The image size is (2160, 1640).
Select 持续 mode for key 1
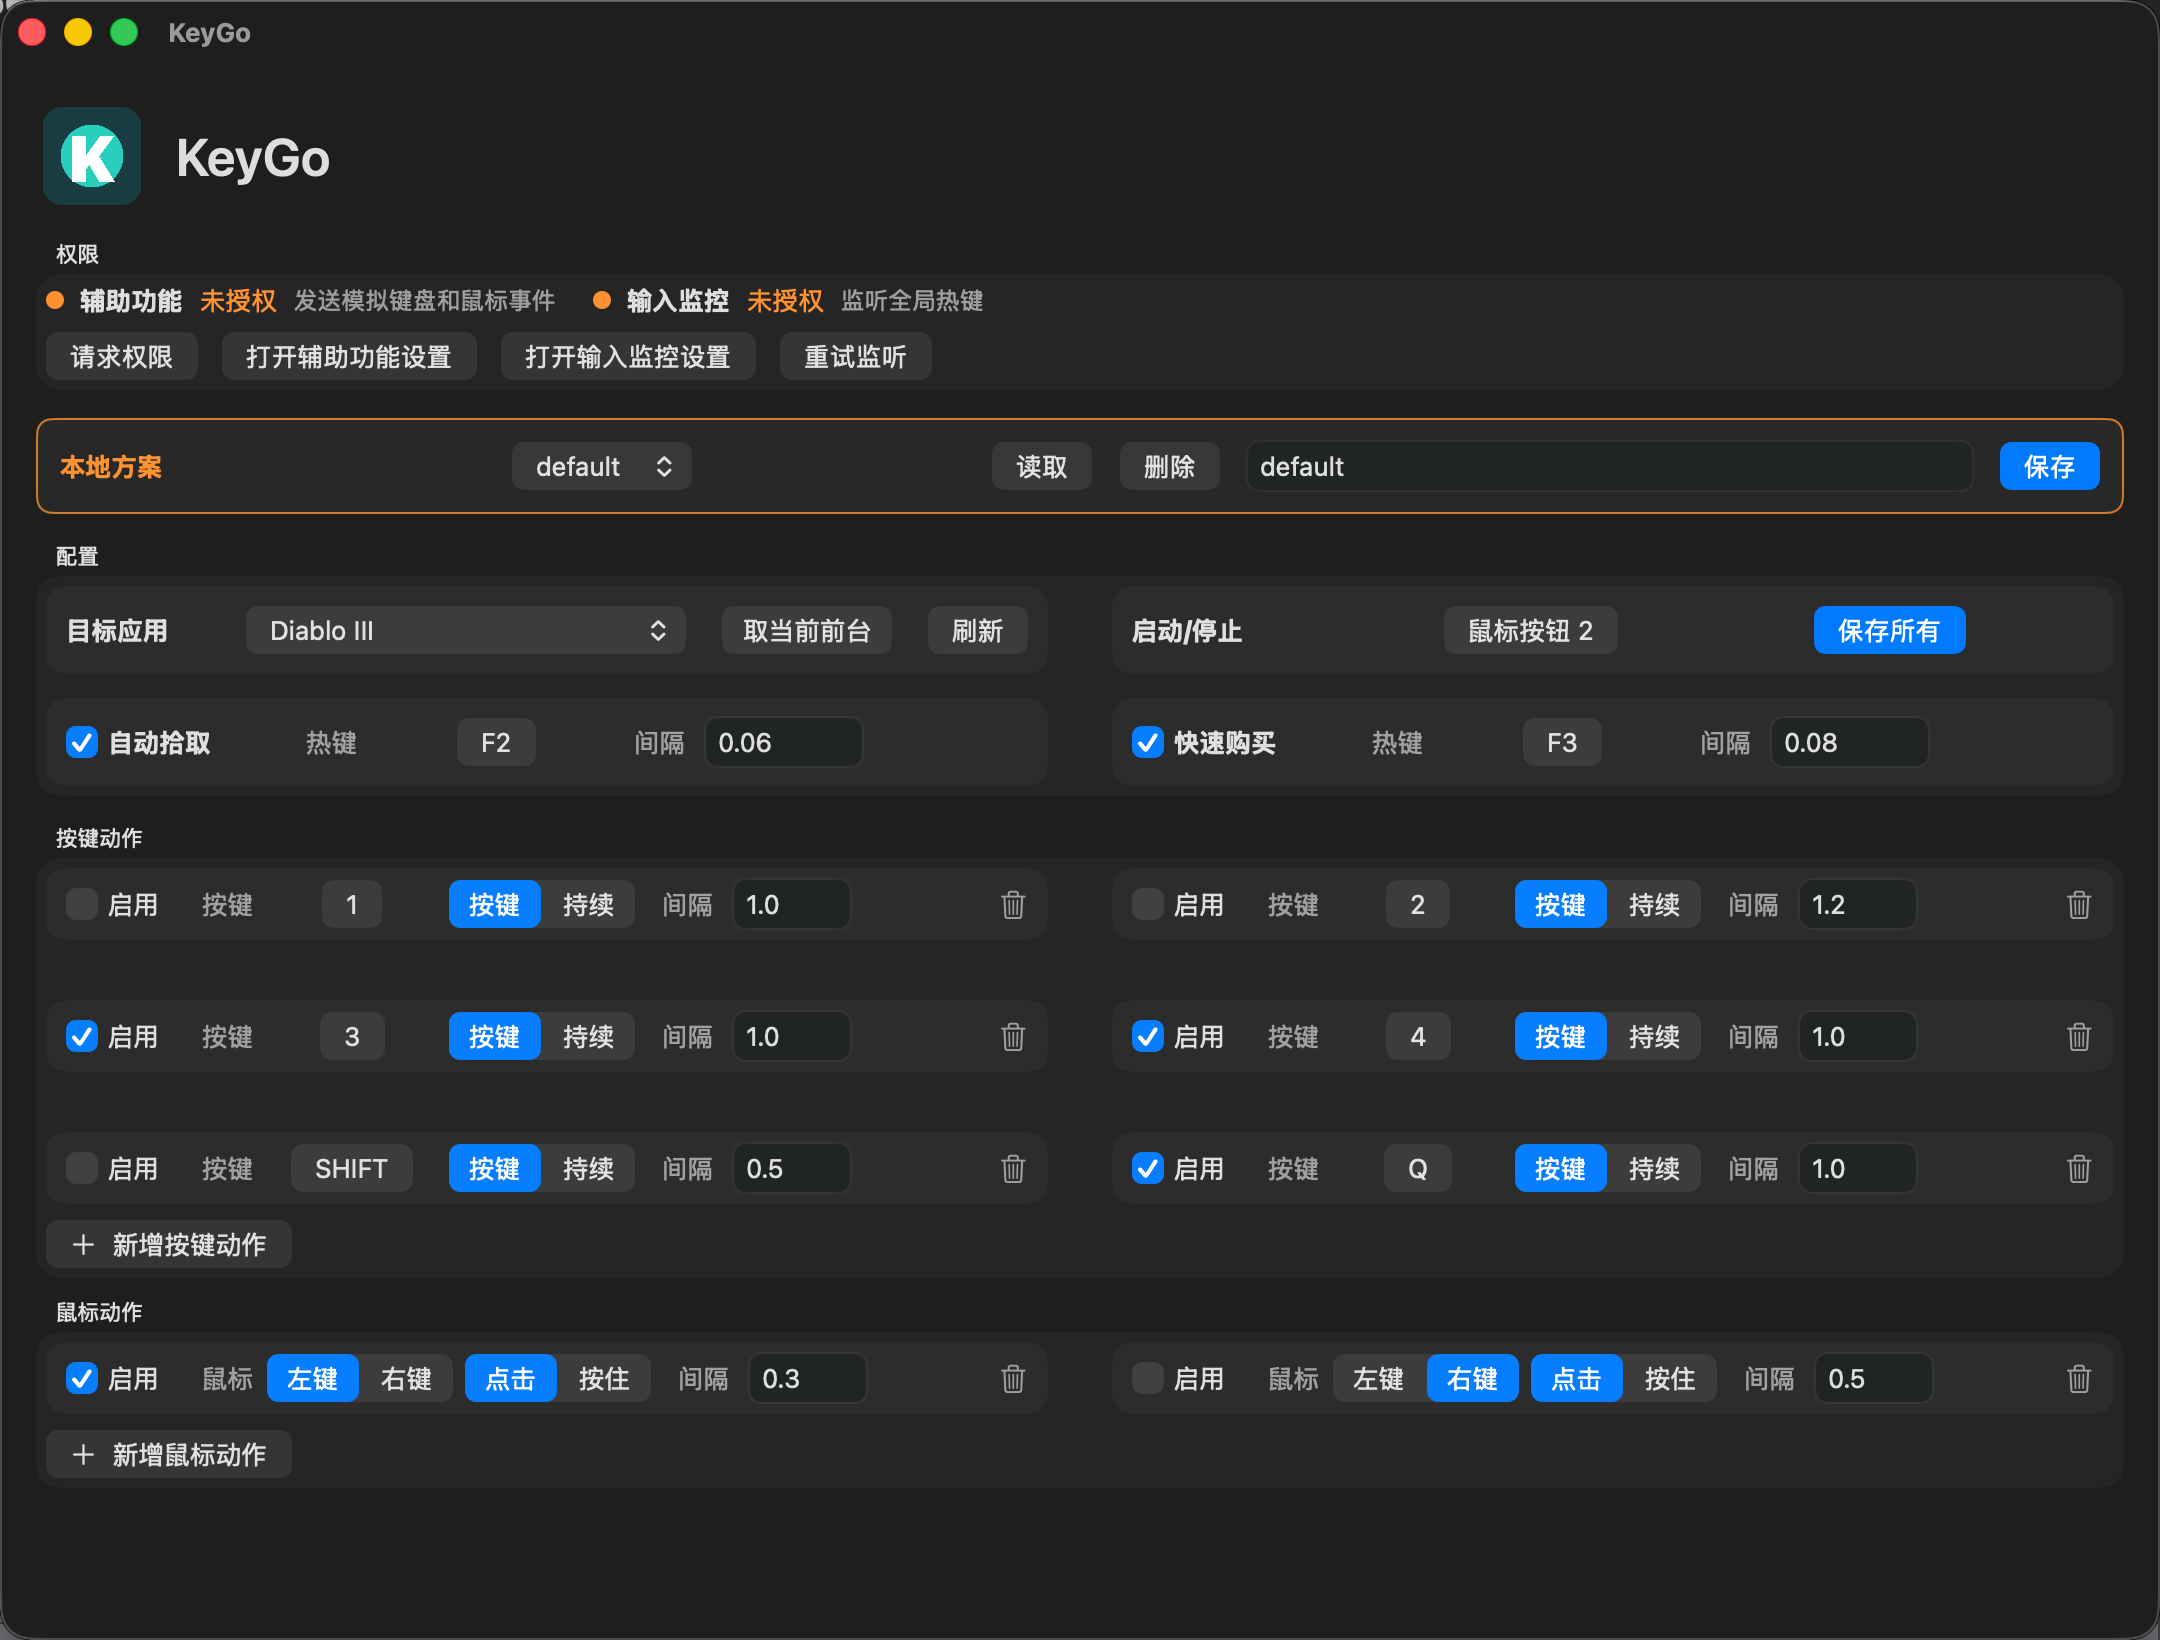pyautogui.click(x=588, y=905)
